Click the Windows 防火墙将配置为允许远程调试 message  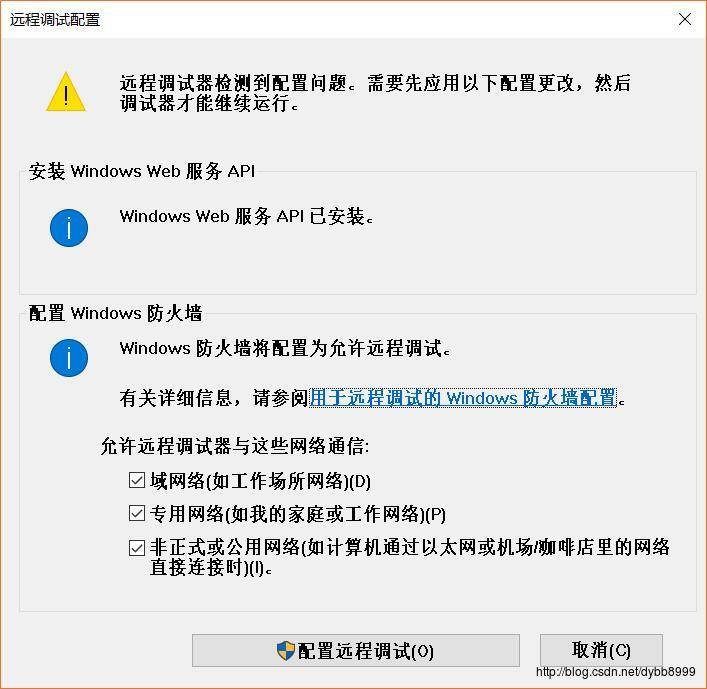point(285,349)
